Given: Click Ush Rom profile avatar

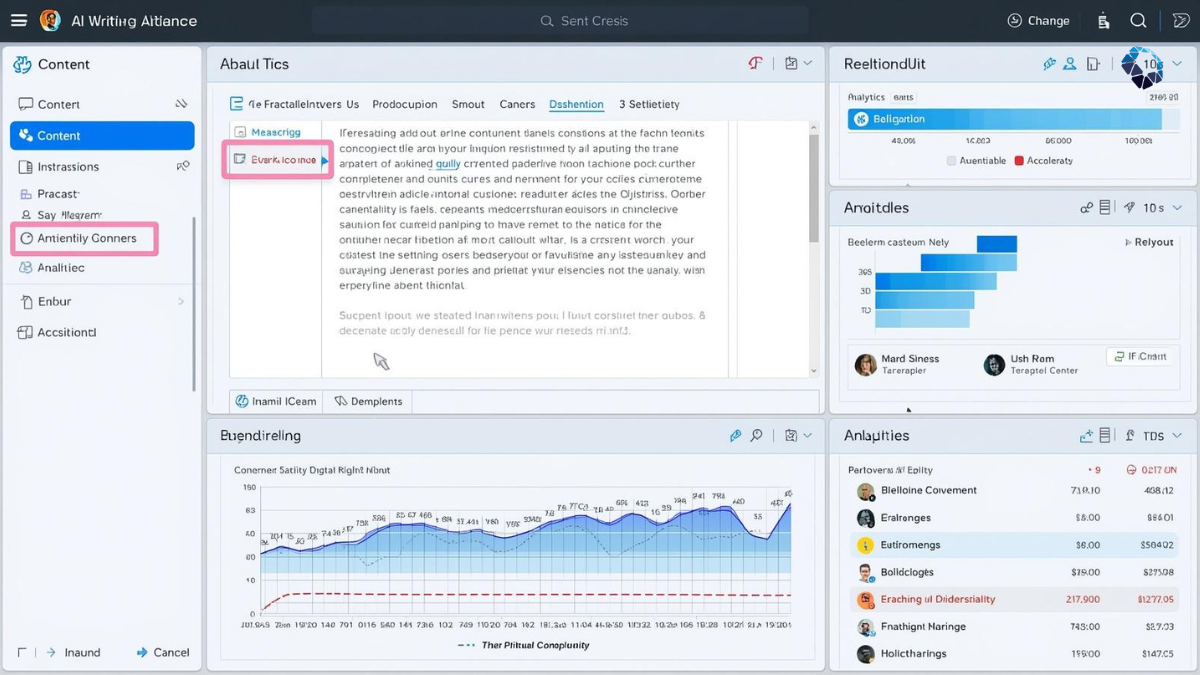Looking at the screenshot, I should (994, 364).
